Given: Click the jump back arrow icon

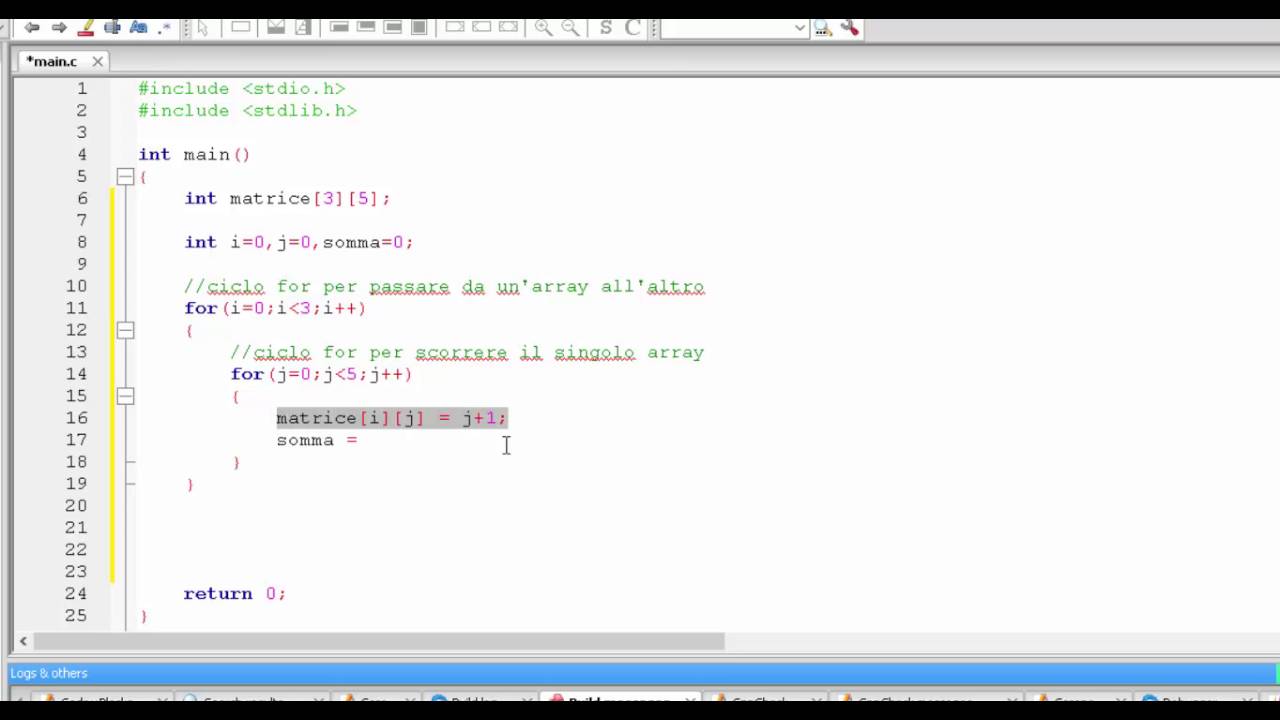Looking at the screenshot, I should point(32,28).
